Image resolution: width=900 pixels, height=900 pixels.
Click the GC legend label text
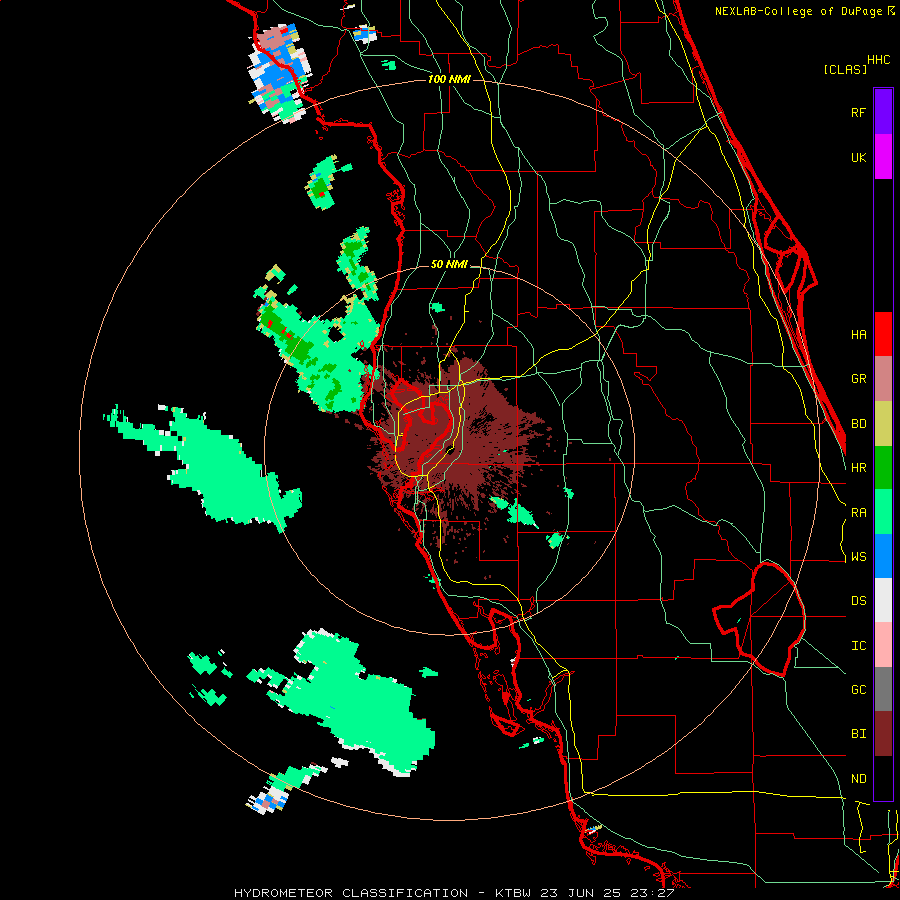pos(858,690)
